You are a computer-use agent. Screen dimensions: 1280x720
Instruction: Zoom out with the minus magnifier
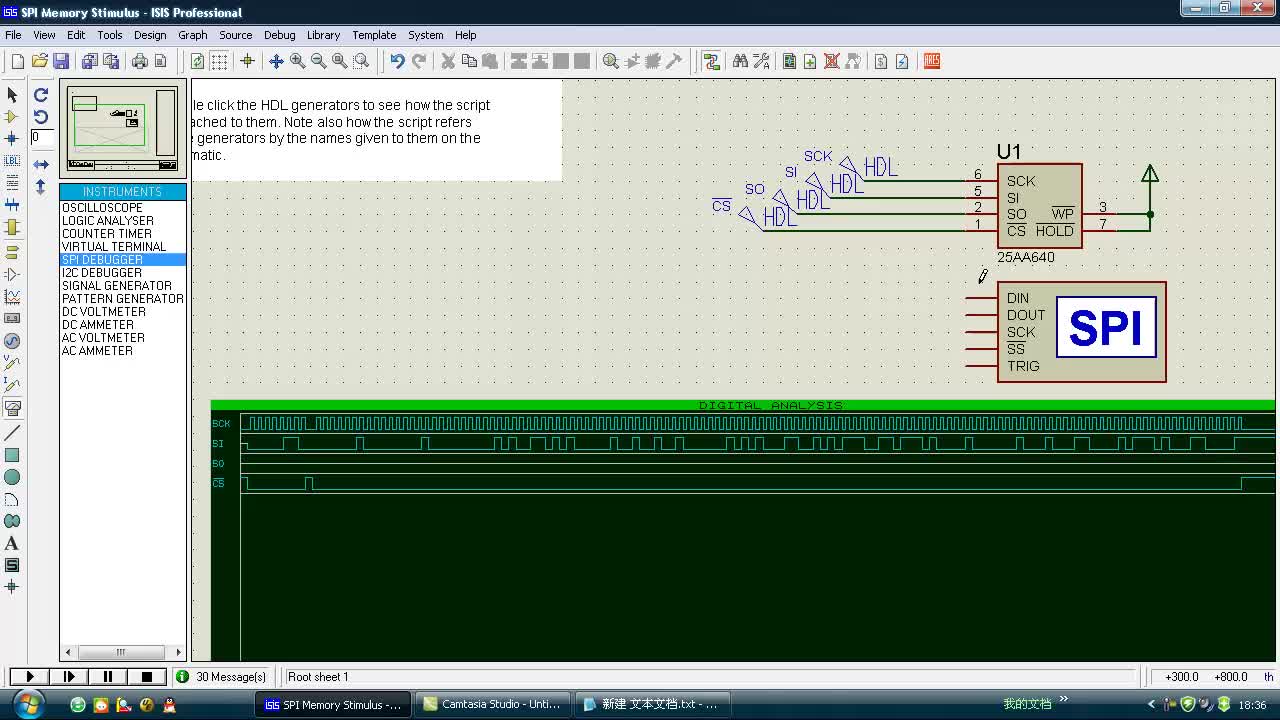pos(318,61)
